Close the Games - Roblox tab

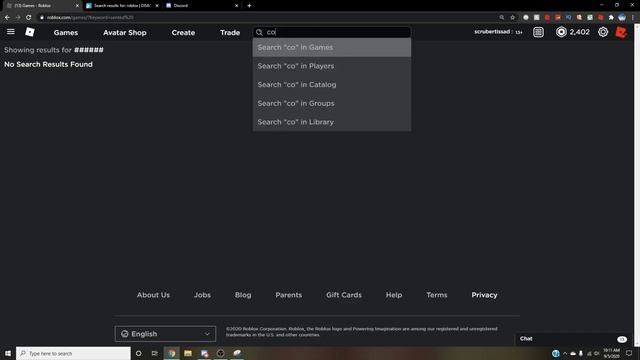(x=77, y=6)
